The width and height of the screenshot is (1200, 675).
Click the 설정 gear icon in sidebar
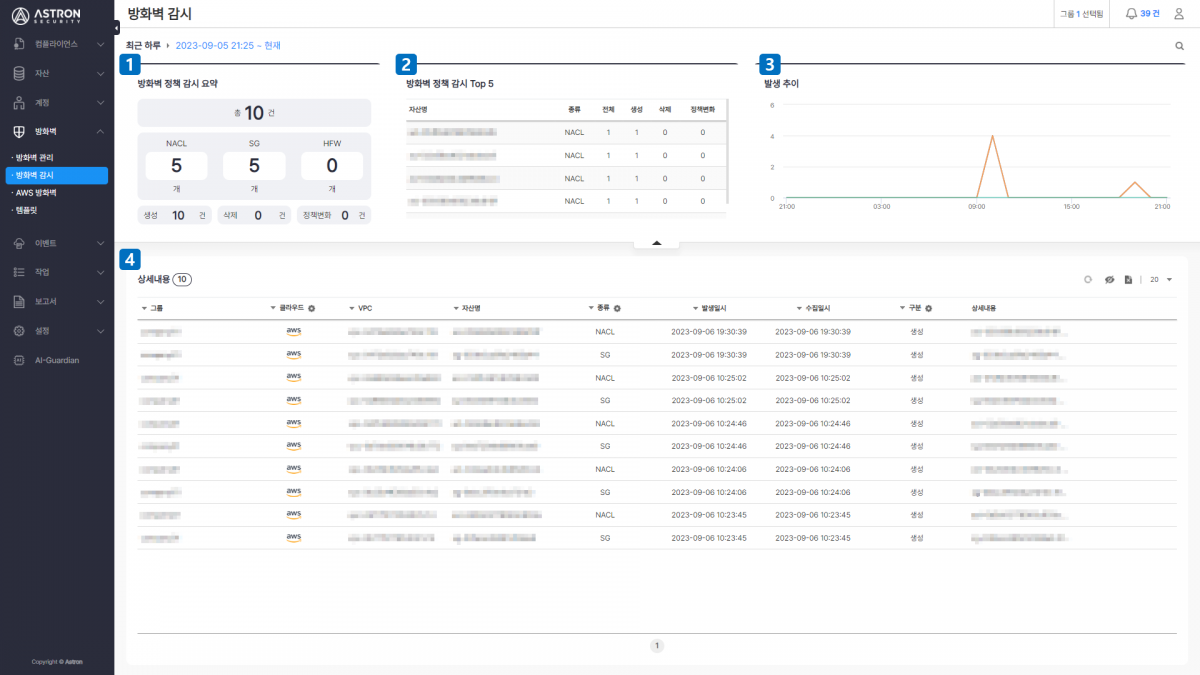pos(19,330)
